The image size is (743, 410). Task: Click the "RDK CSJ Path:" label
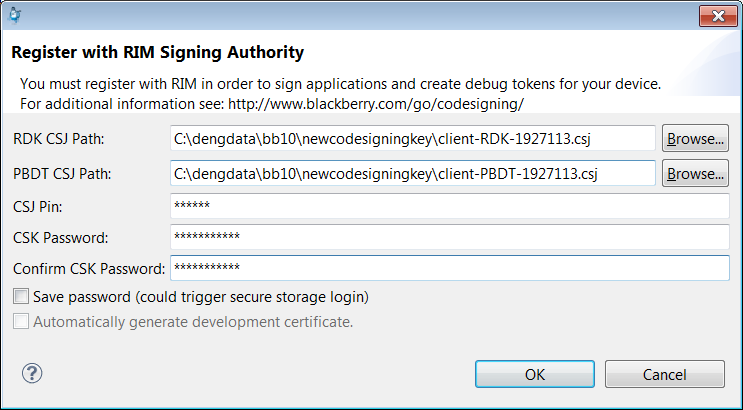(59, 139)
